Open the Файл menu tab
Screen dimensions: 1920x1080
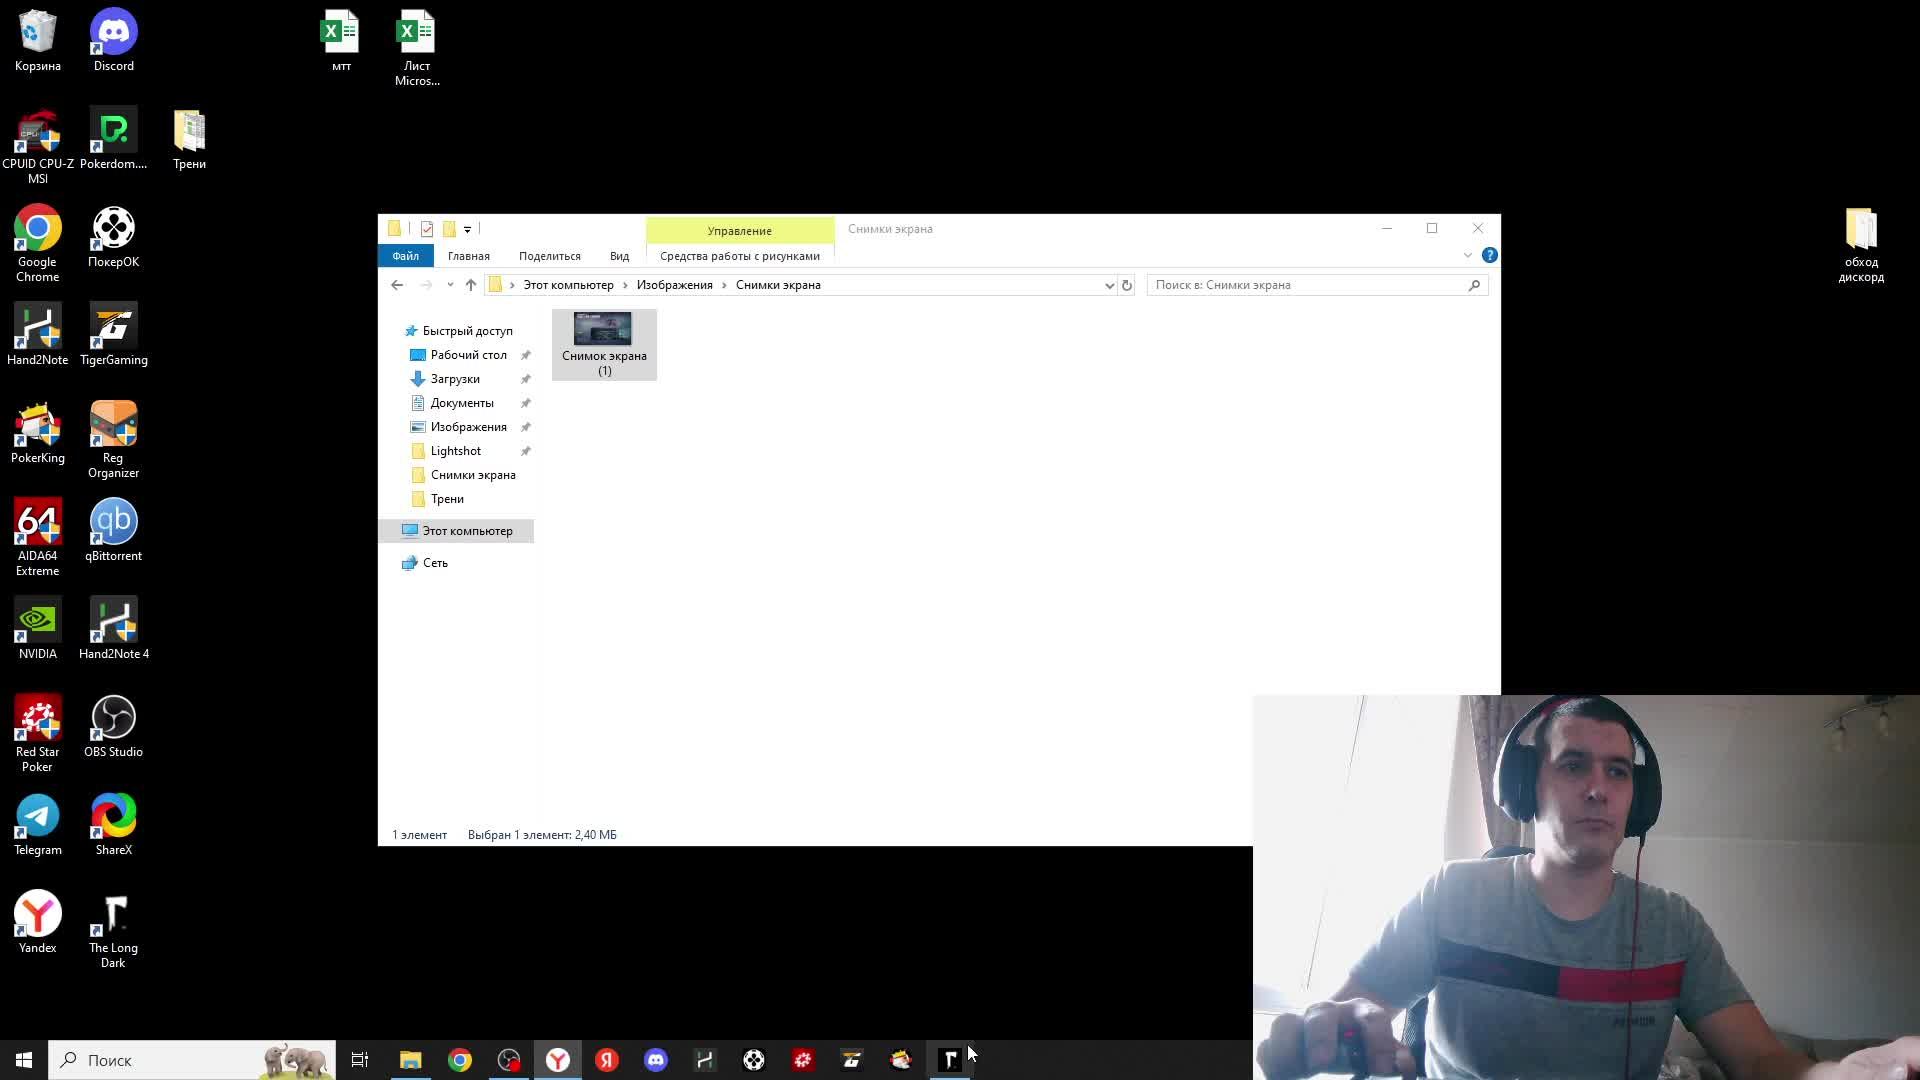point(405,256)
